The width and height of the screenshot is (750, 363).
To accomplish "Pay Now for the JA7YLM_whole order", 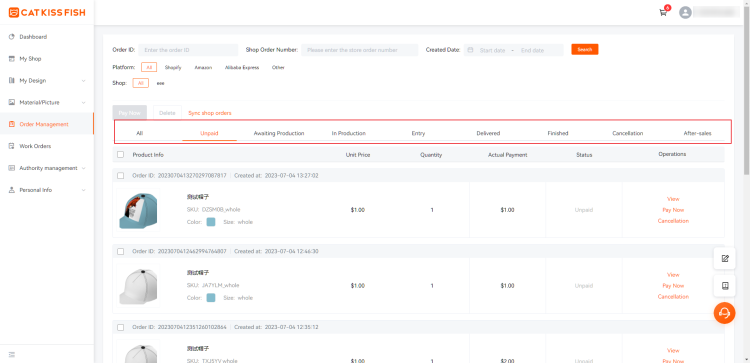I will 673,286.
